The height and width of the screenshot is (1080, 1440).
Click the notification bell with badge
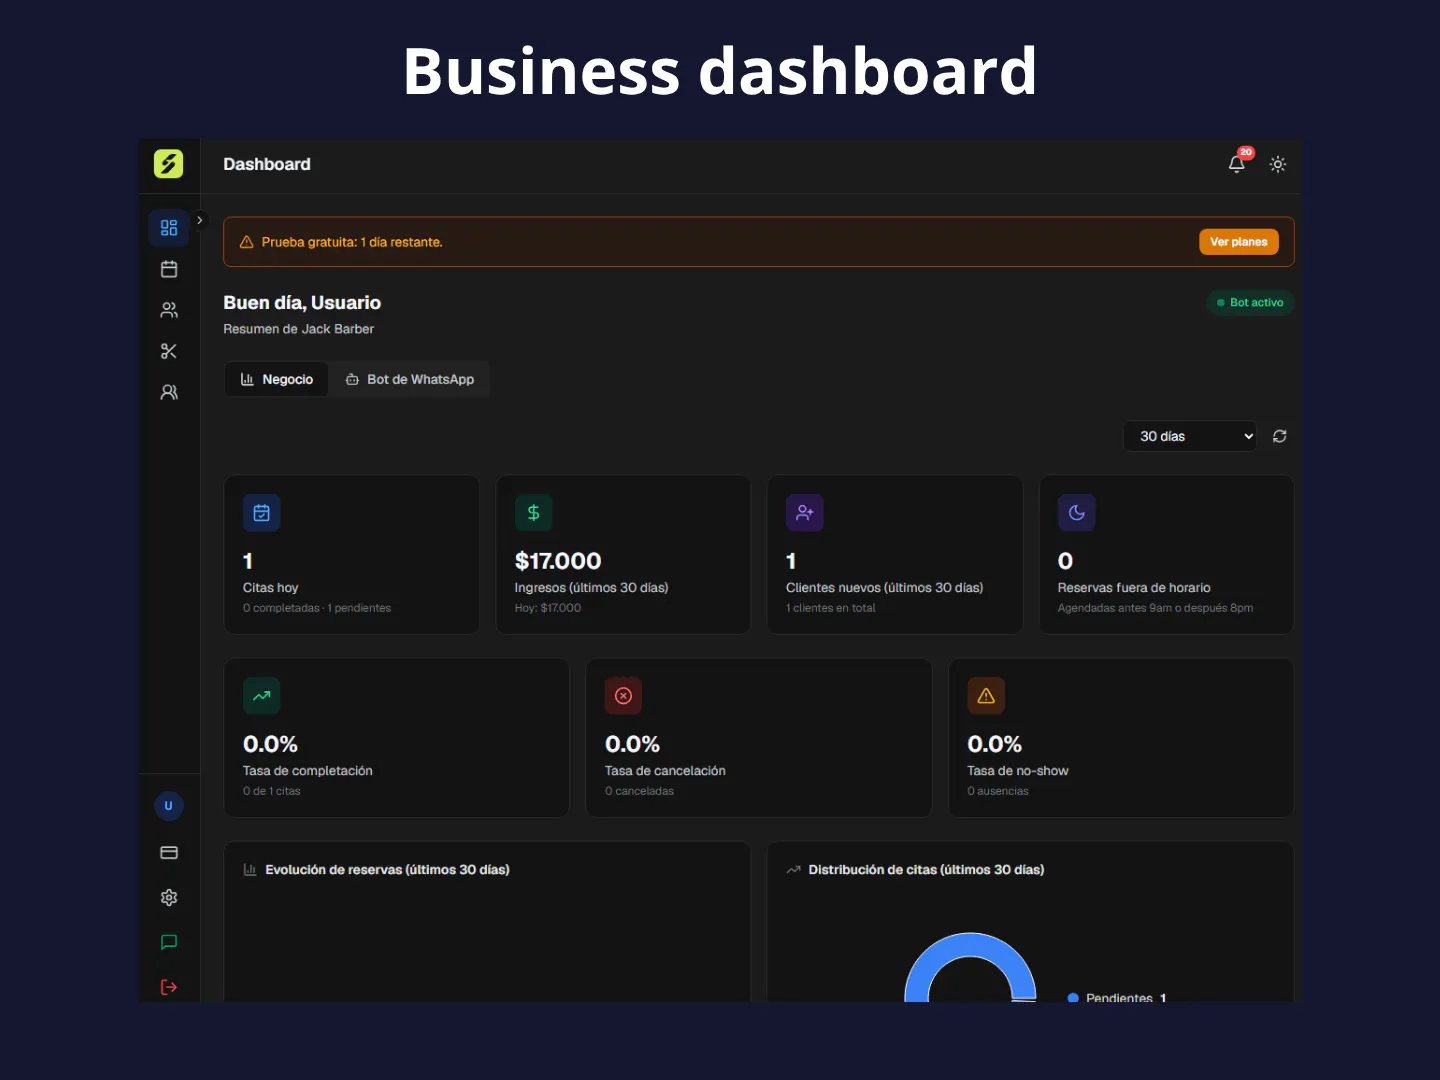[x=1238, y=163]
